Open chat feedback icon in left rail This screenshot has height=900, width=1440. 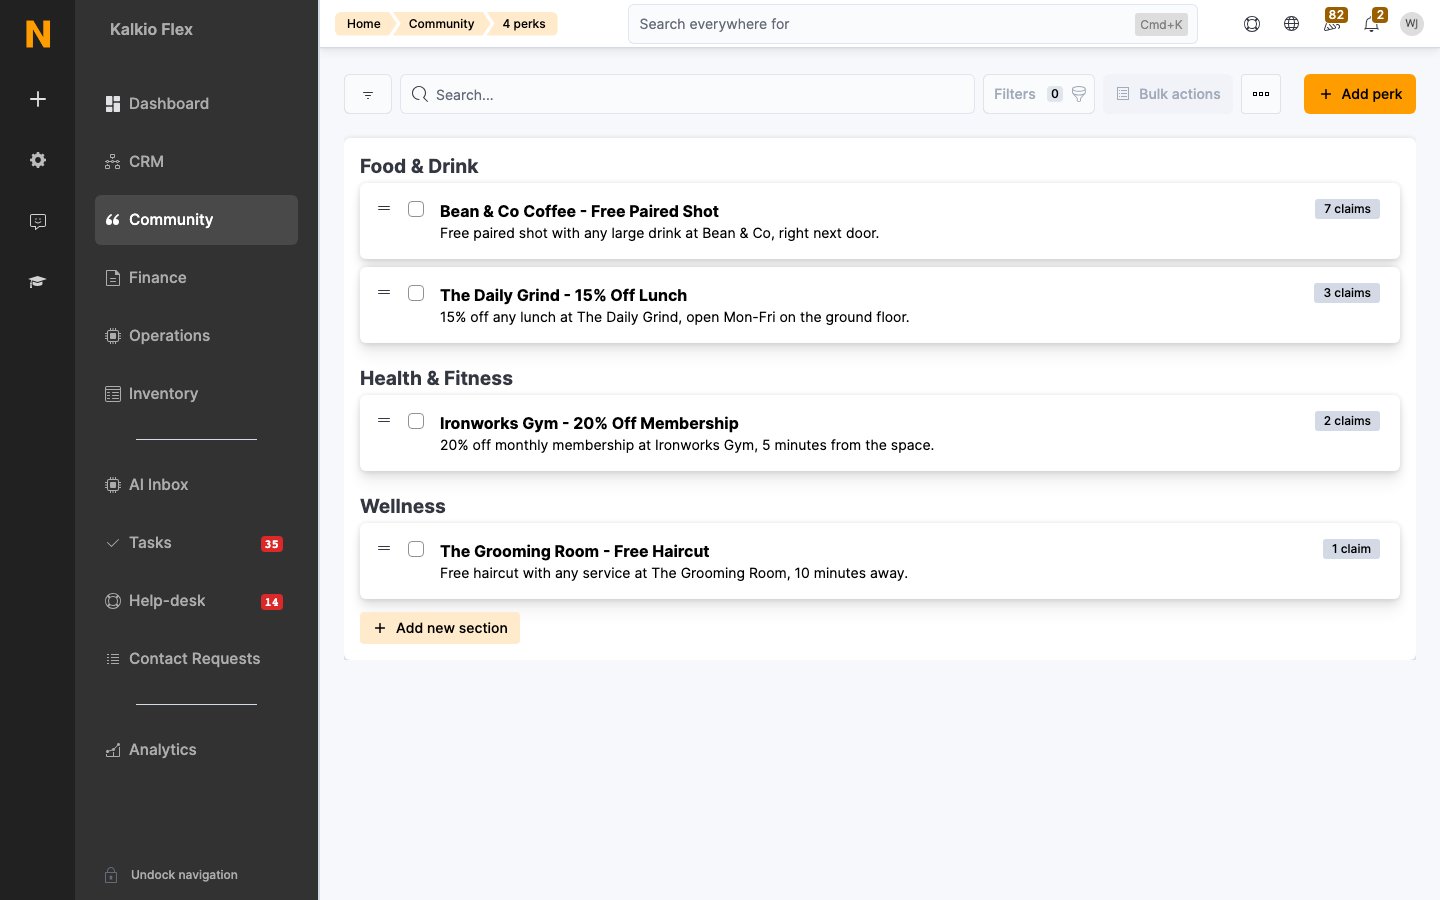(x=38, y=221)
